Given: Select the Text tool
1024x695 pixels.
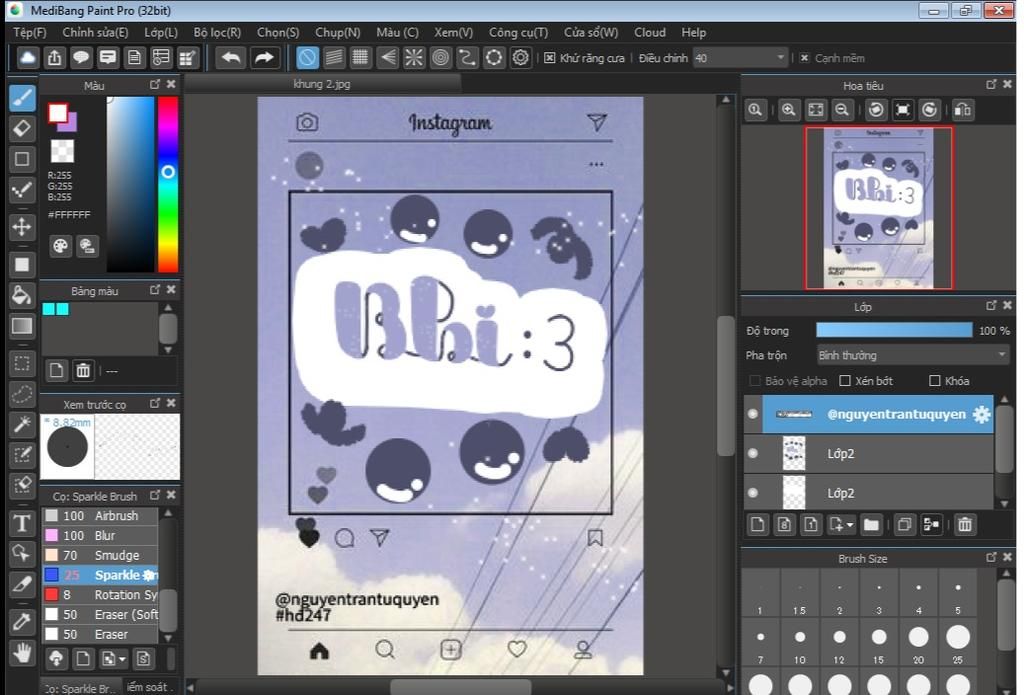Looking at the screenshot, I should [22, 523].
